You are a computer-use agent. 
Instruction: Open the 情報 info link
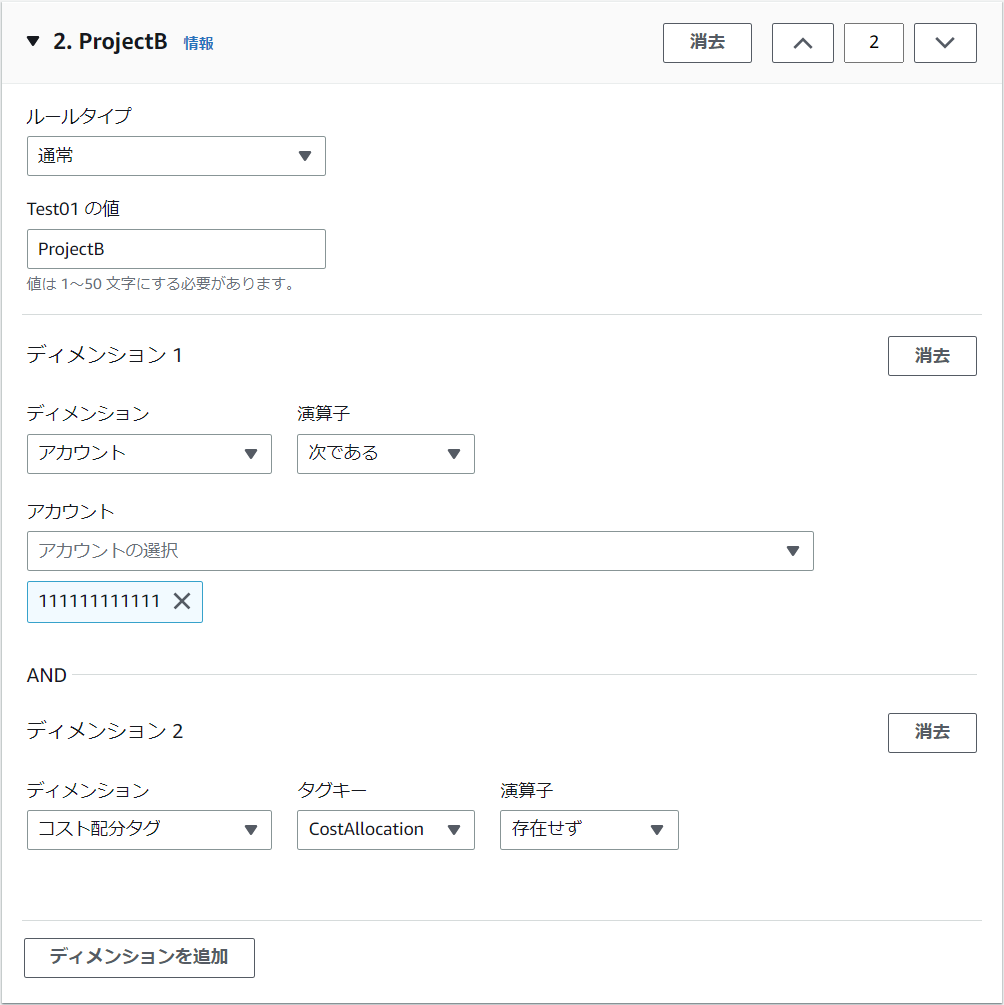(x=198, y=43)
